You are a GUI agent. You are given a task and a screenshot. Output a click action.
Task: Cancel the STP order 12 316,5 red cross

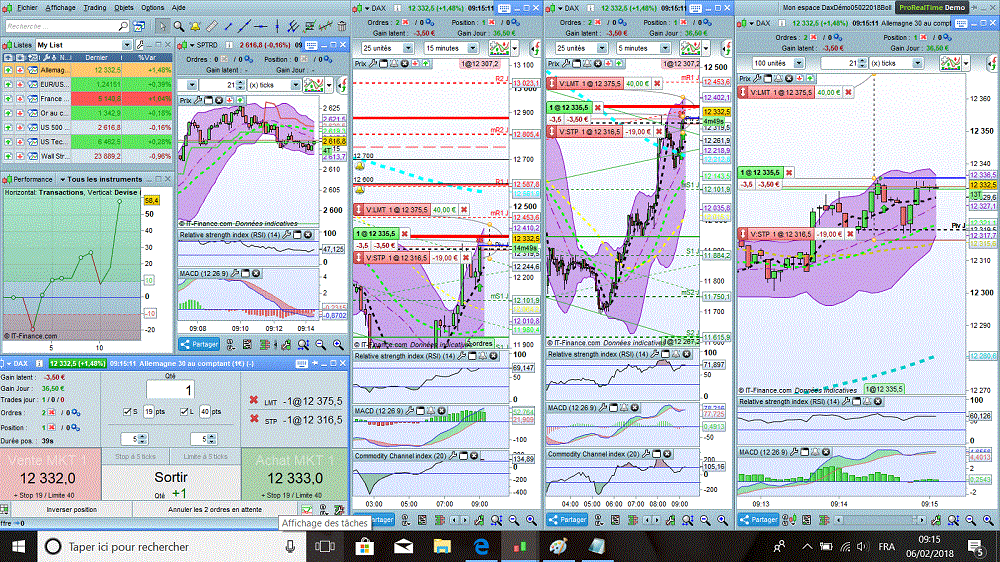point(254,419)
